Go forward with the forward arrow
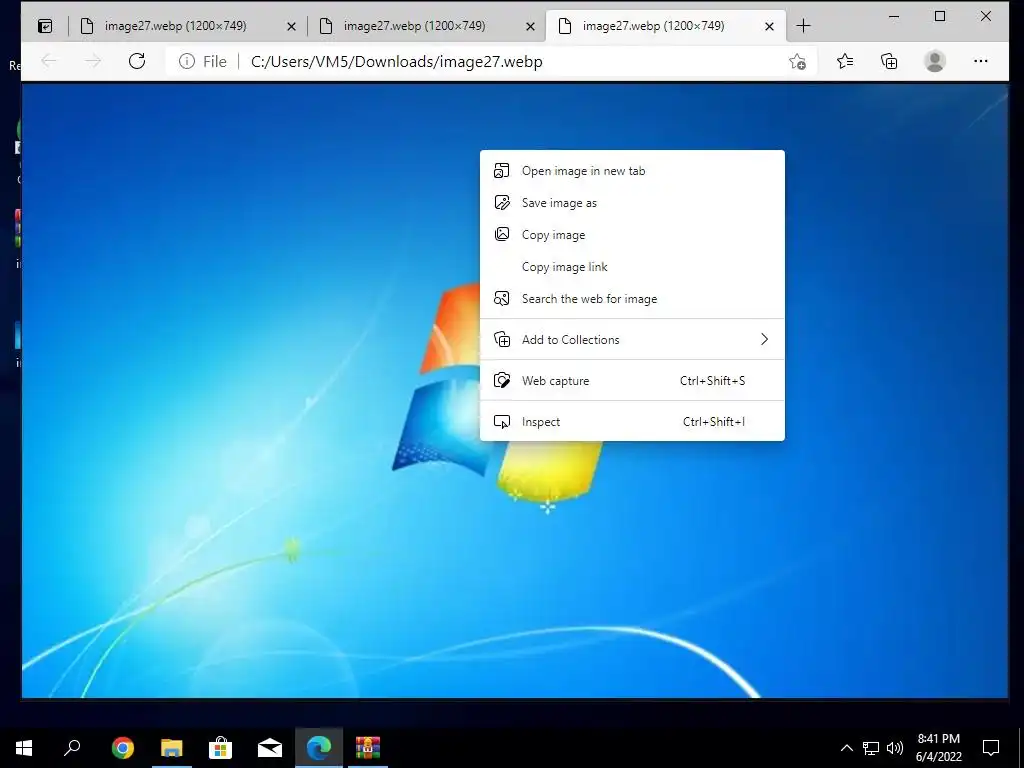Viewport: 1024px width, 768px height. 93,61
